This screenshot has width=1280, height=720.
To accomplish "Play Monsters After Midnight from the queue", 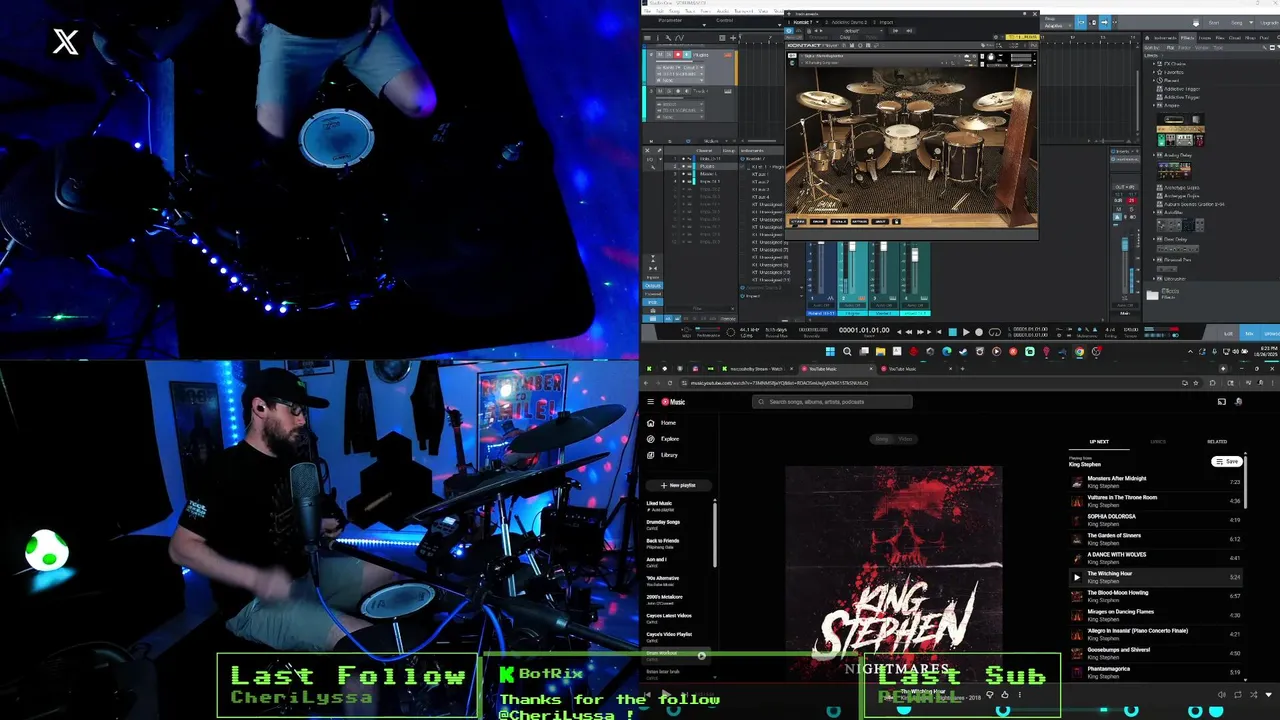I will 1155,482.
